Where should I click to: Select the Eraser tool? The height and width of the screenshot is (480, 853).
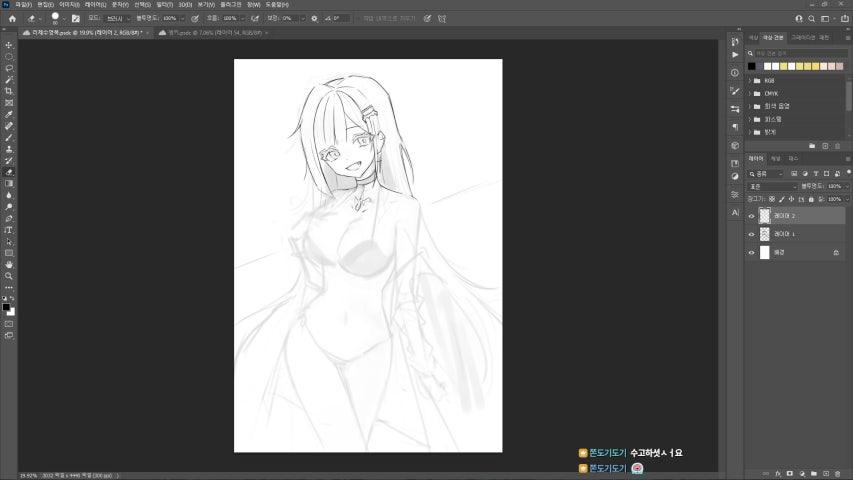(x=9, y=172)
